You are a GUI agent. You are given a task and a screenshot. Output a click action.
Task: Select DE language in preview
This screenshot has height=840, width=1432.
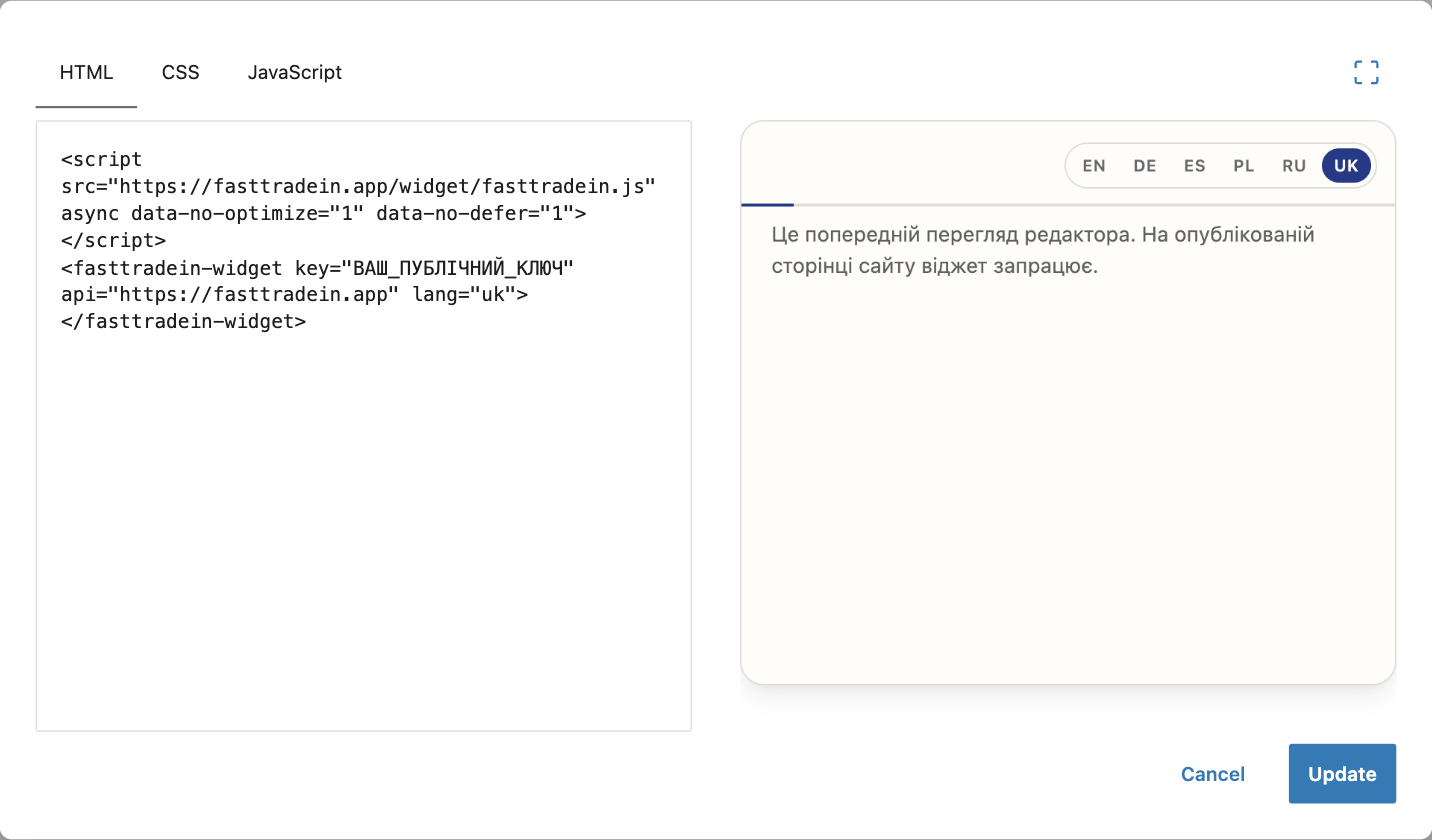[x=1145, y=166]
